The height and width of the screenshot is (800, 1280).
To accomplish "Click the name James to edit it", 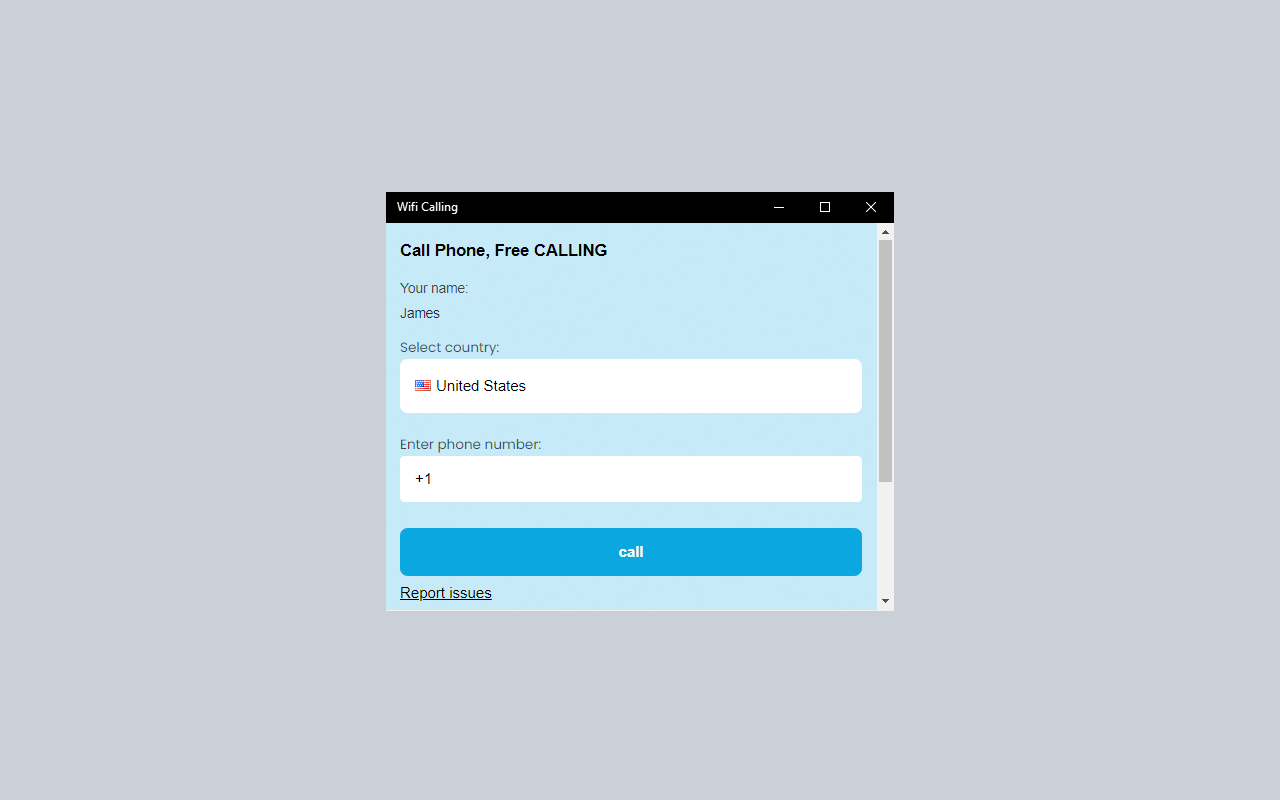I will pyautogui.click(x=420, y=313).
